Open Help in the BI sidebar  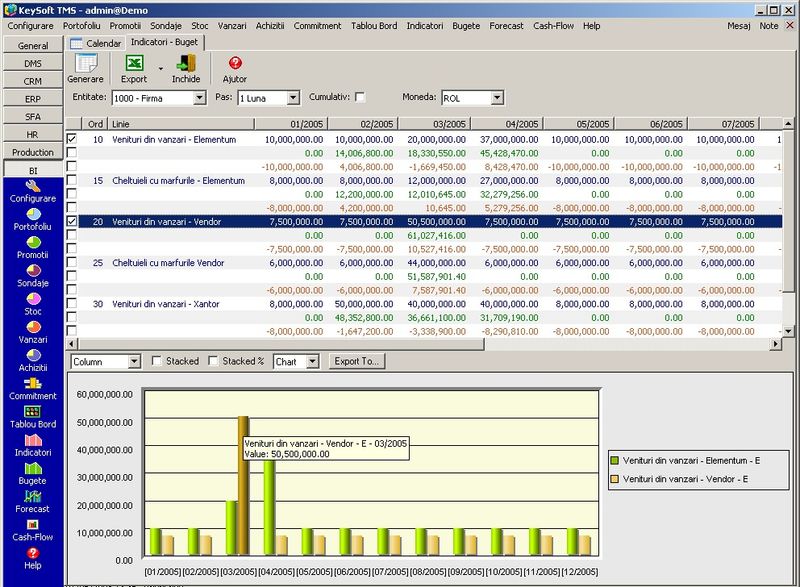(x=33, y=559)
